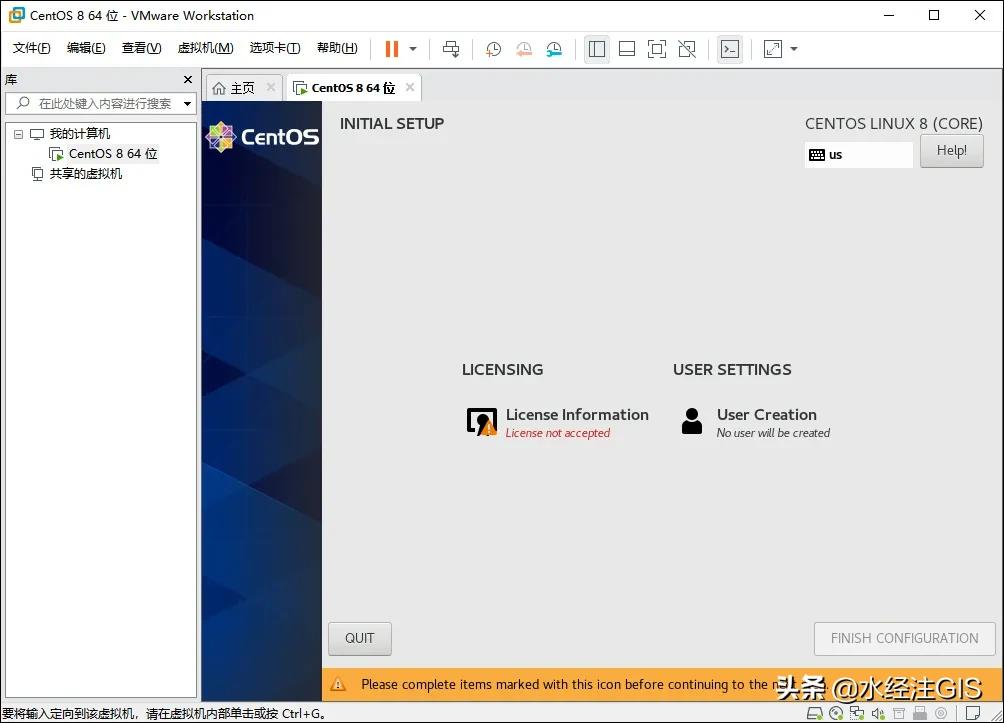Click the library search input field
Image resolution: width=1004 pixels, height=723 pixels.
(100, 103)
